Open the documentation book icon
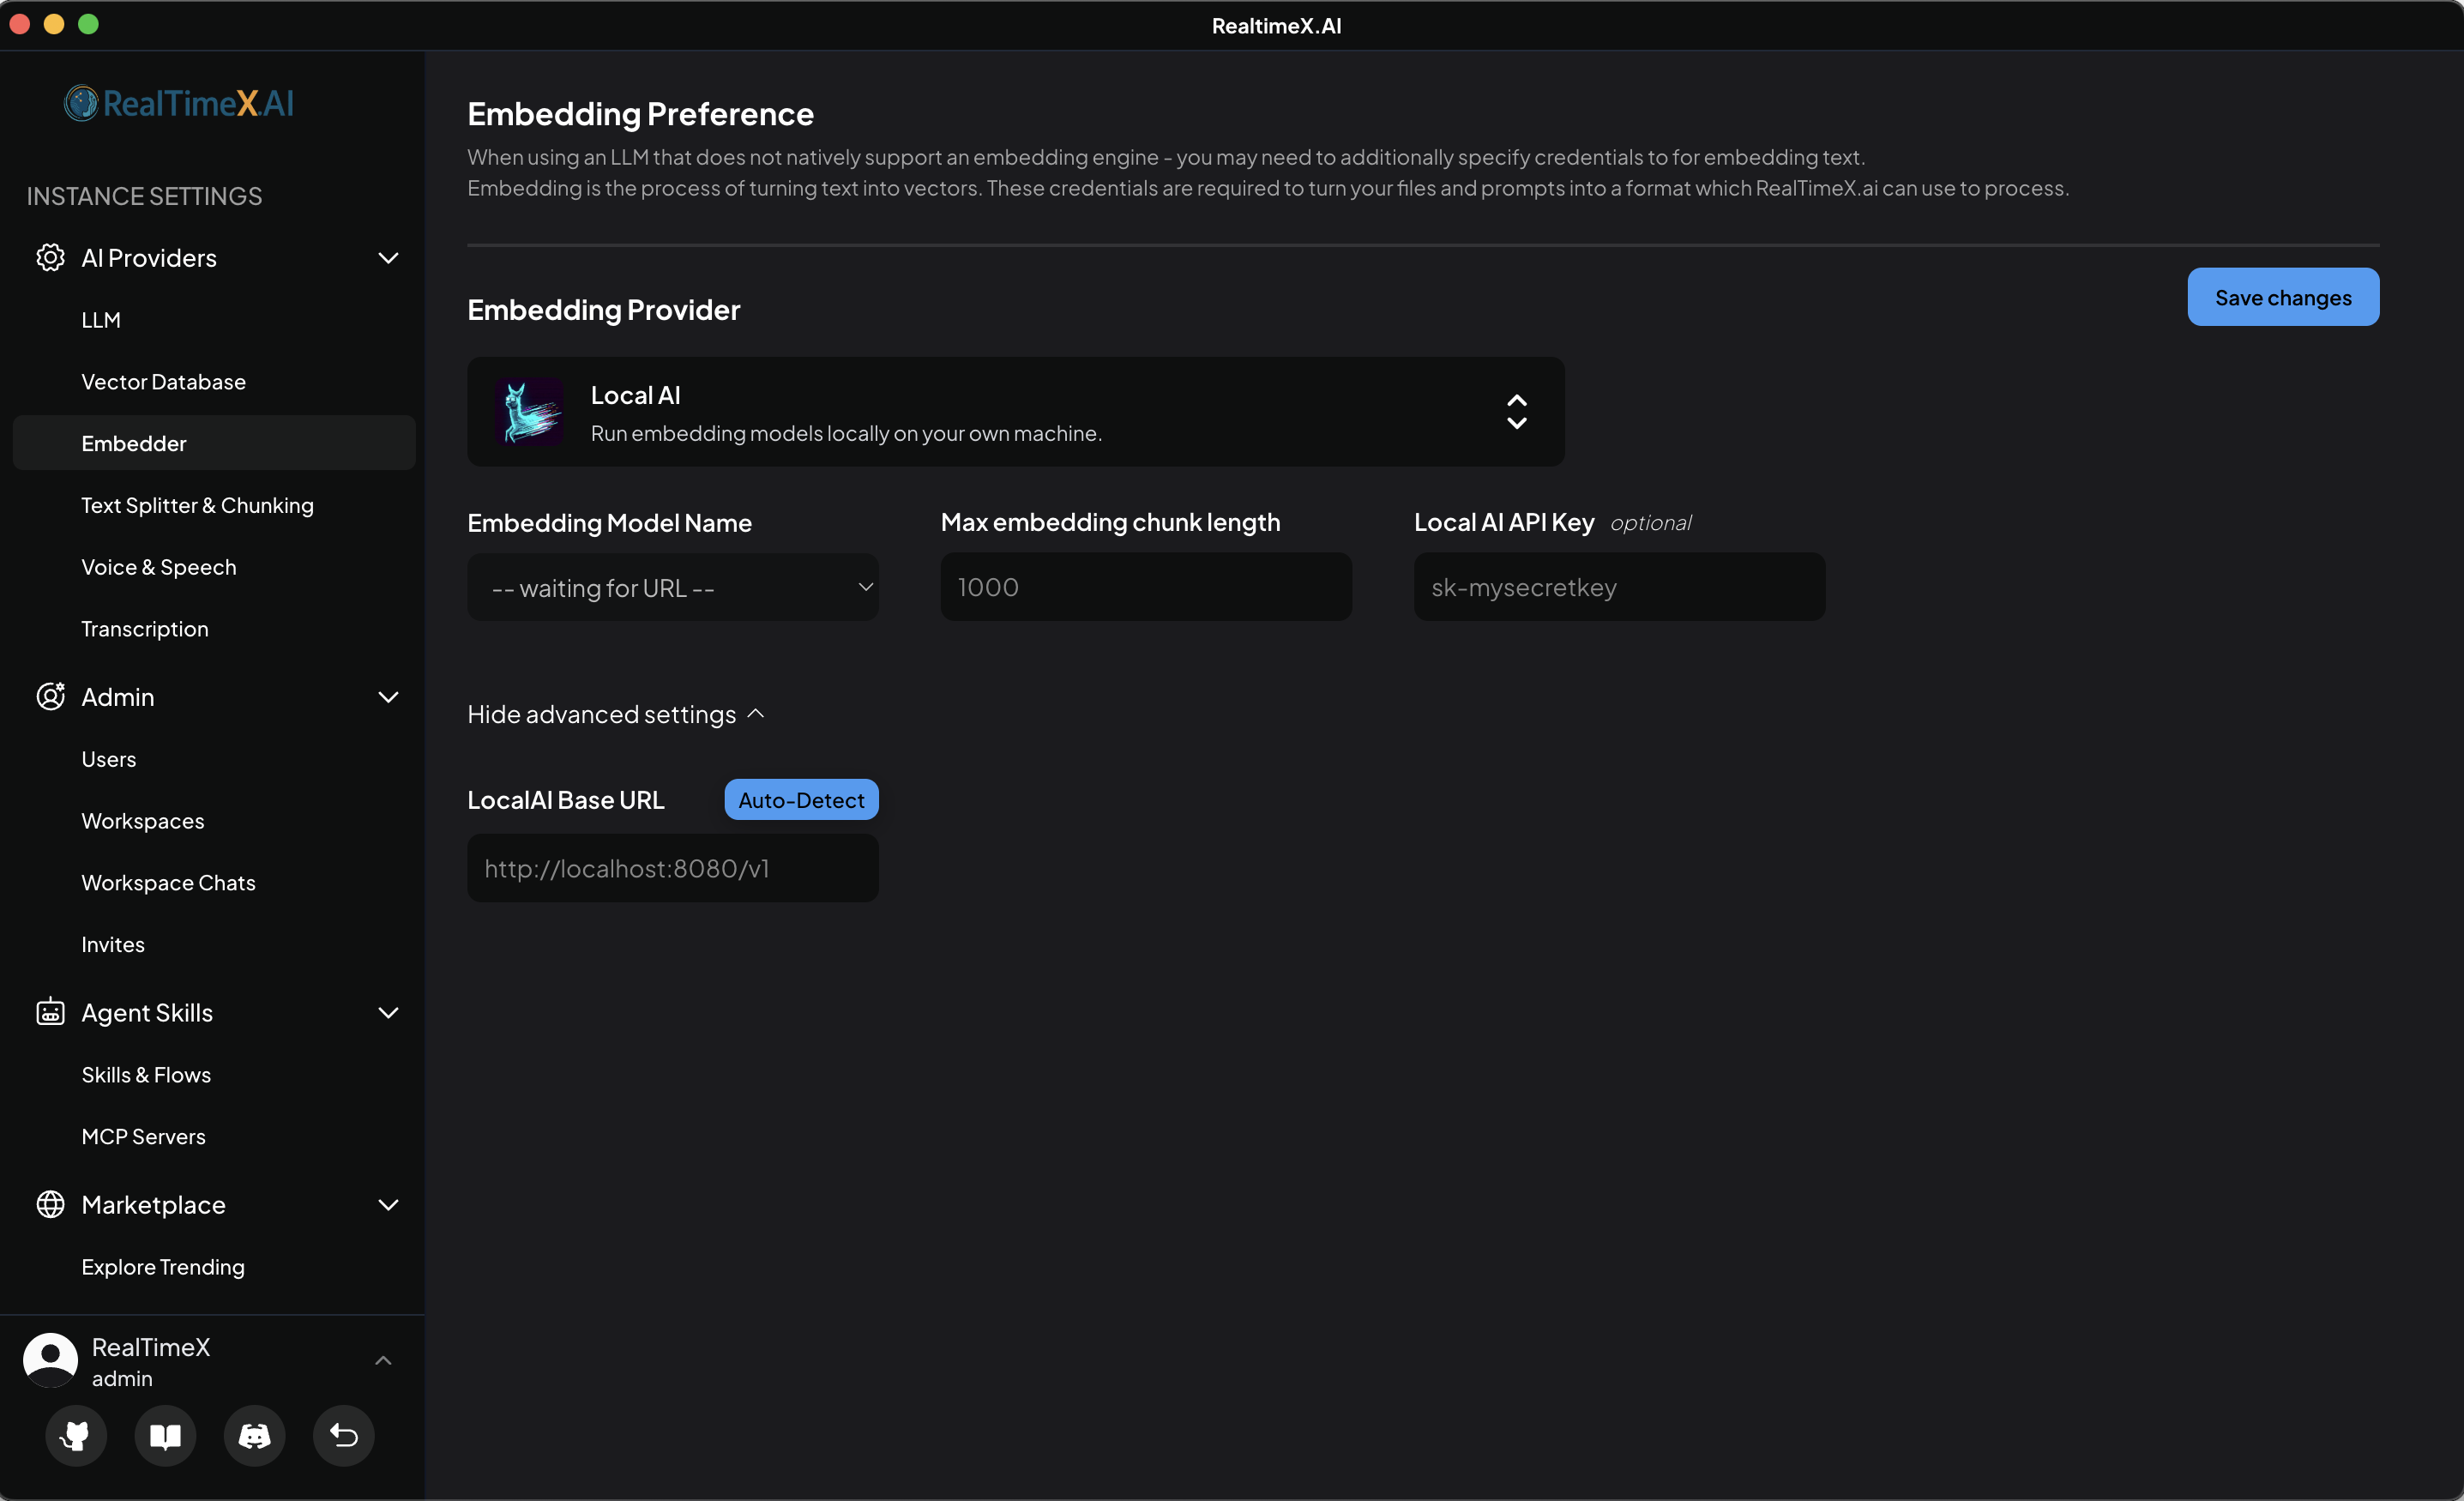This screenshot has height=1501, width=2464. pos(165,1436)
